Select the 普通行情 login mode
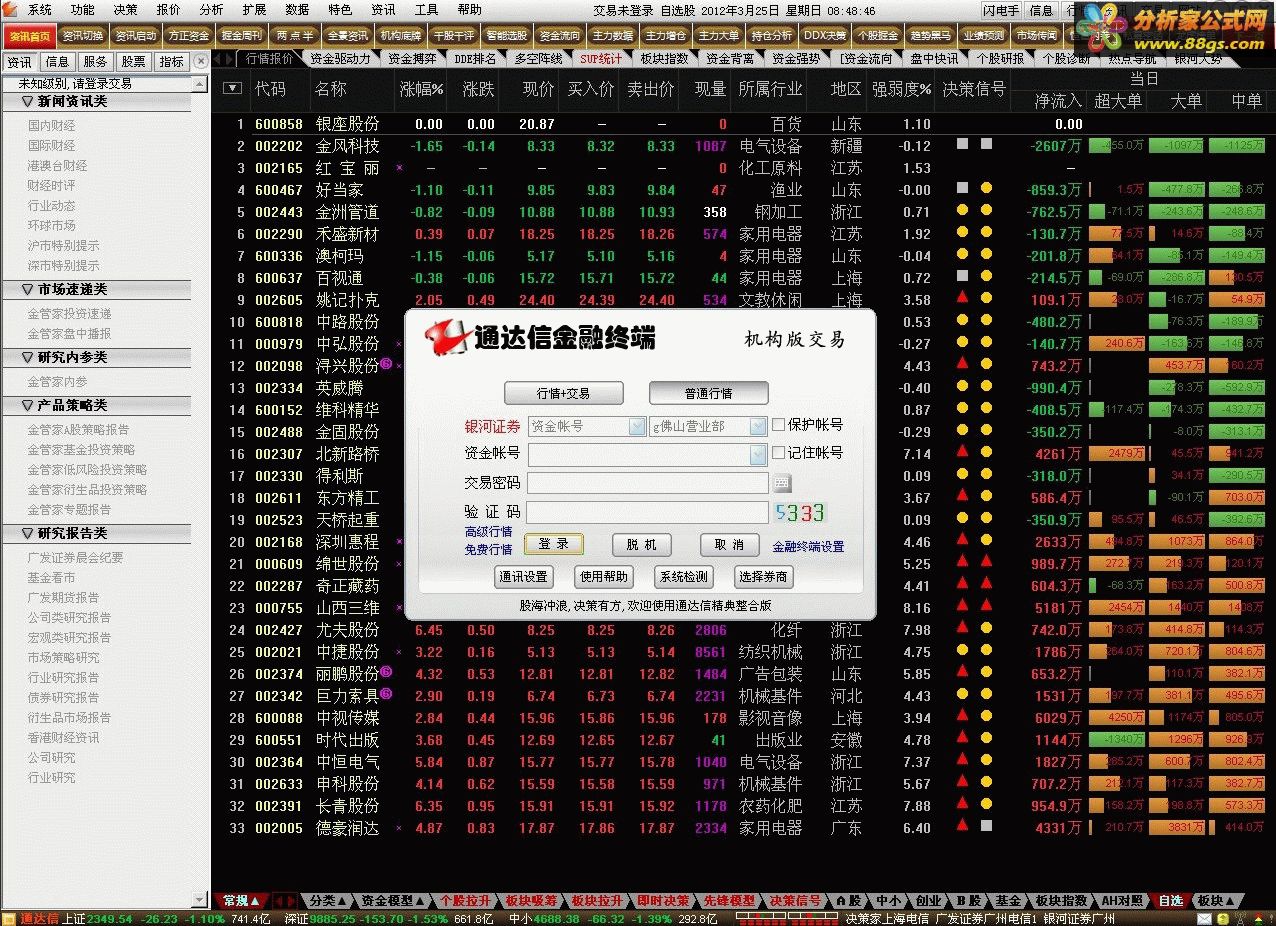Image resolution: width=1276 pixels, height=926 pixels. (x=709, y=393)
